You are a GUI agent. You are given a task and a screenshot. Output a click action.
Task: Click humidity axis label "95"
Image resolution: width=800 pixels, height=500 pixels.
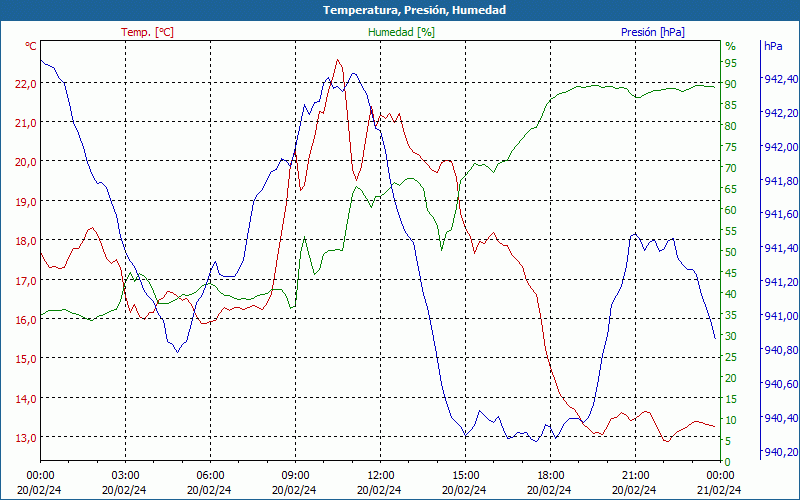[731, 63]
